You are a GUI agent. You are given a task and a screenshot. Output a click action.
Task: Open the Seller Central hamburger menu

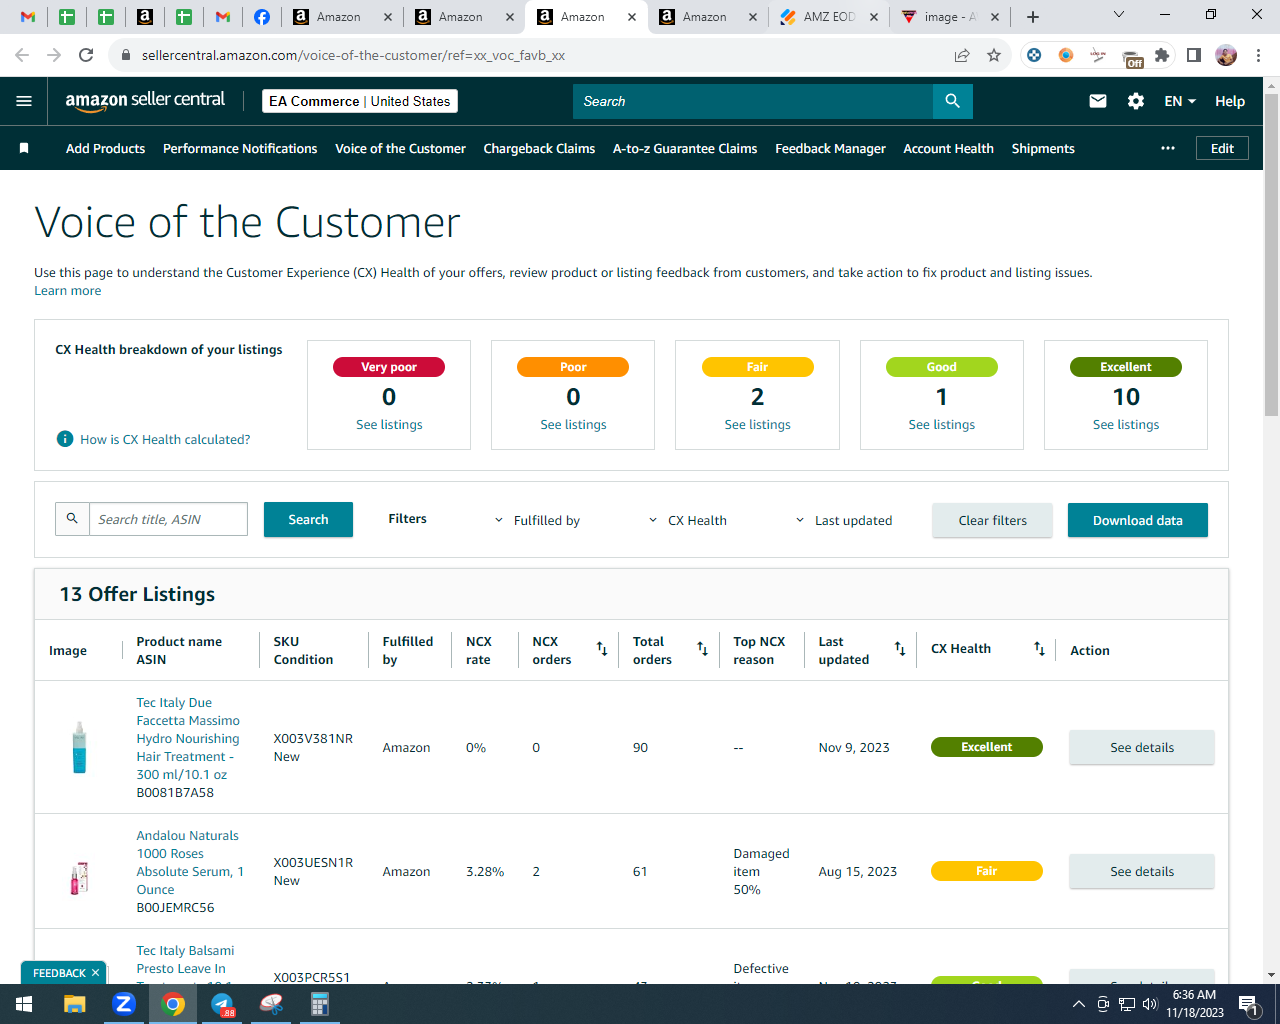point(24,101)
